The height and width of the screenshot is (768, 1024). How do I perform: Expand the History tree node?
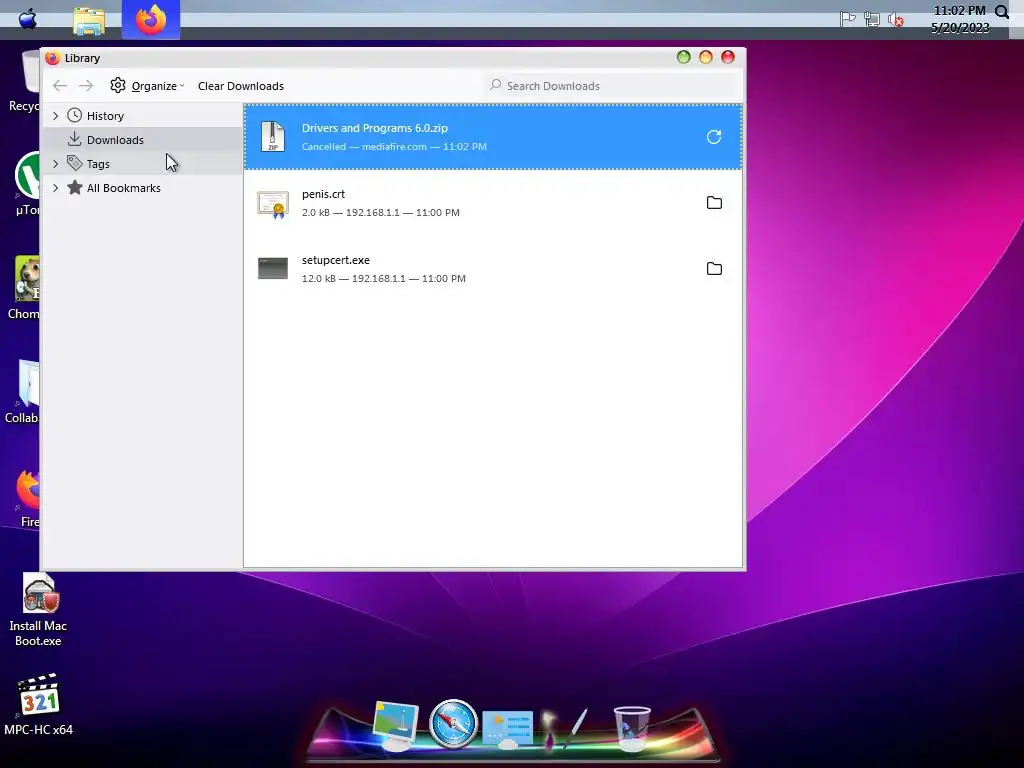(x=56, y=116)
